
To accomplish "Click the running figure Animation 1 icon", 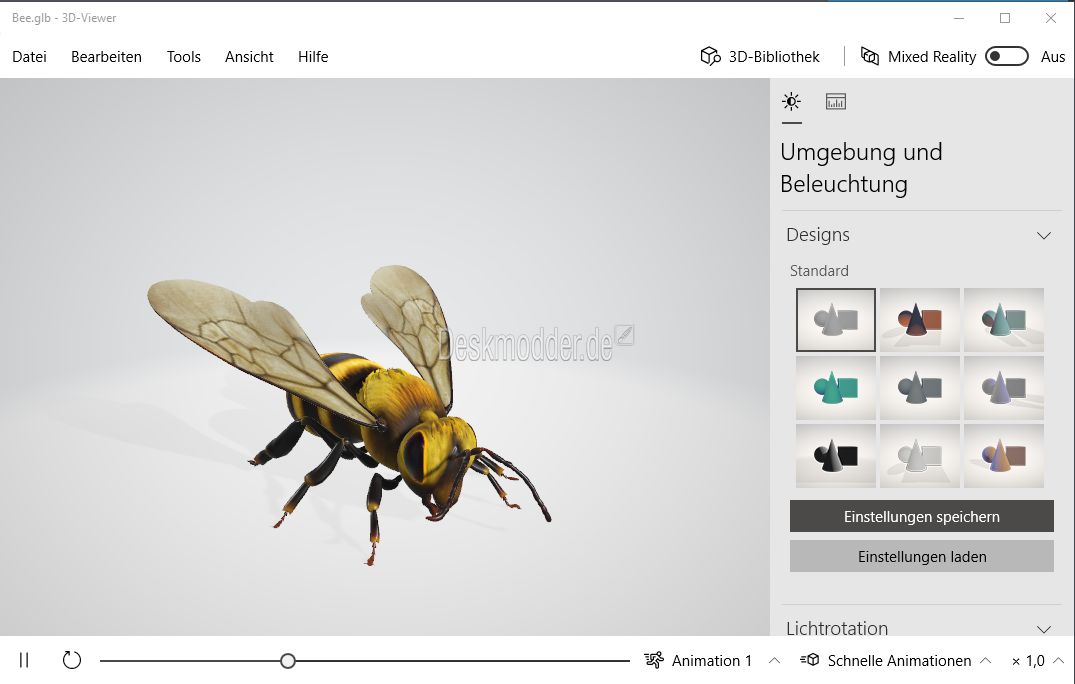I will (x=654, y=660).
